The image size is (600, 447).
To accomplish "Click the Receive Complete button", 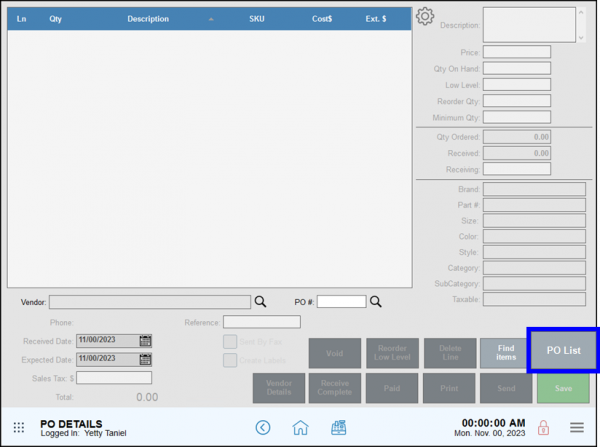I will coord(334,388).
